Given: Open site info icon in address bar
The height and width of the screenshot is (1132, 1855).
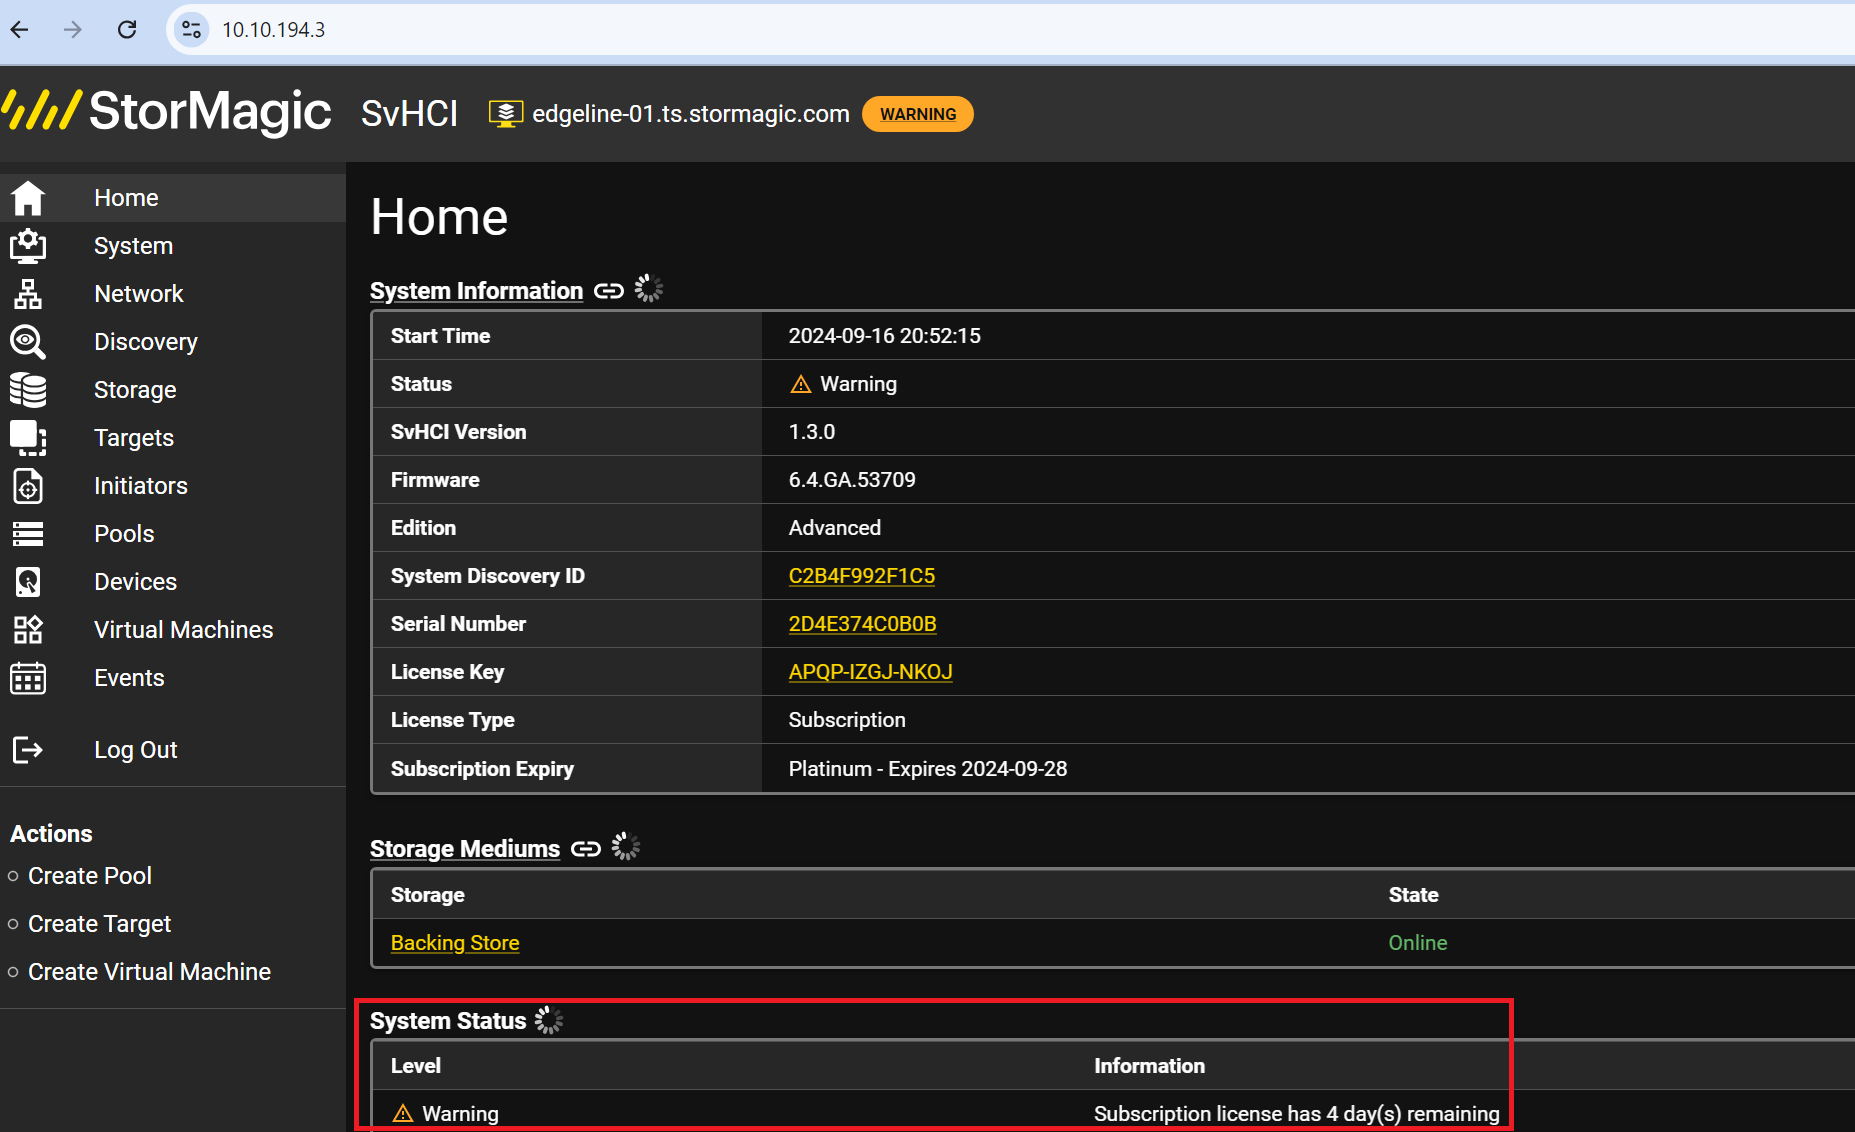Looking at the screenshot, I should [x=191, y=30].
